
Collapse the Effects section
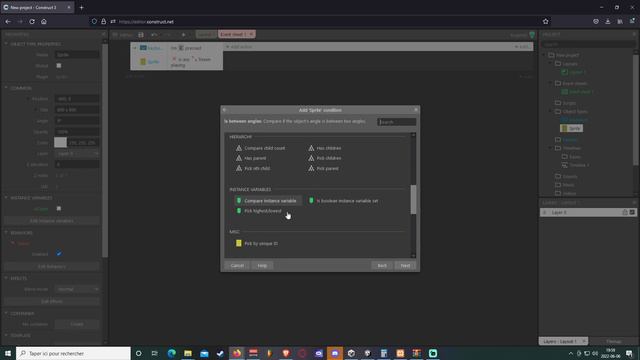pyautogui.click(x=6, y=278)
